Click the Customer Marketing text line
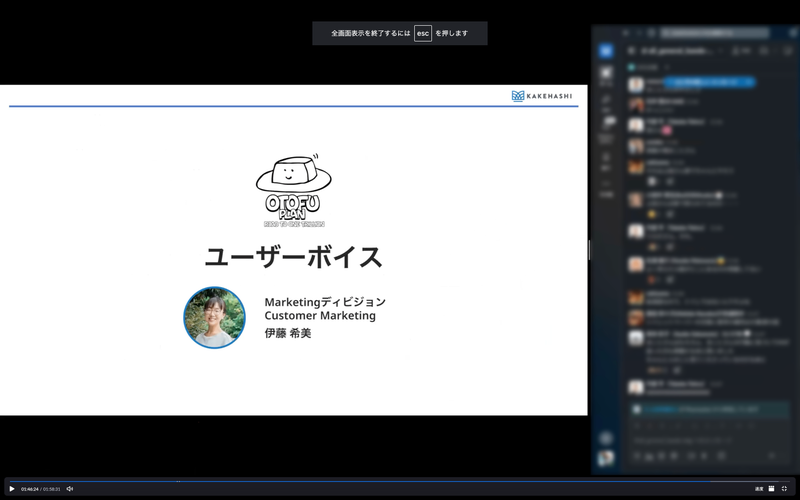The image size is (800, 500). pos(320,316)
